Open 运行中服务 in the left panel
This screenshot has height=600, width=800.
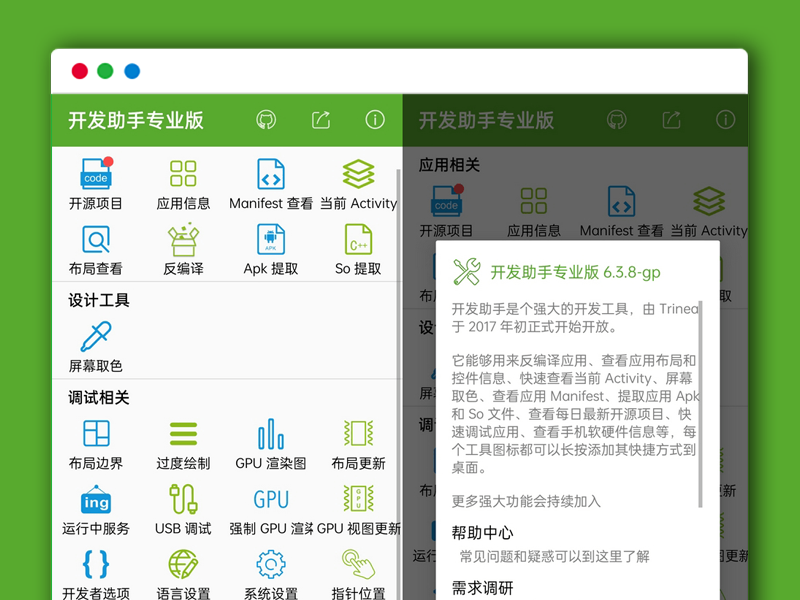point(96,510)
